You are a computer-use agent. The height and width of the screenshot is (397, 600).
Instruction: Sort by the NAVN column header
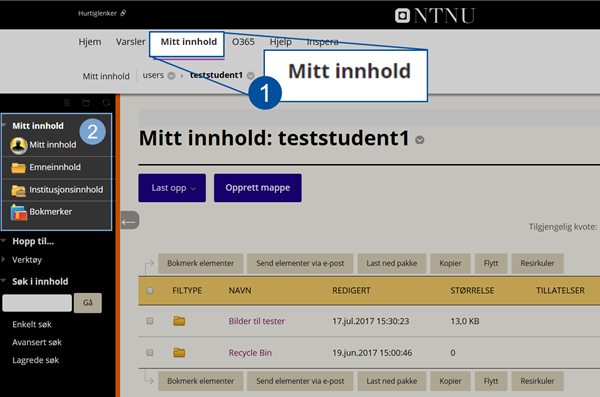240,291
